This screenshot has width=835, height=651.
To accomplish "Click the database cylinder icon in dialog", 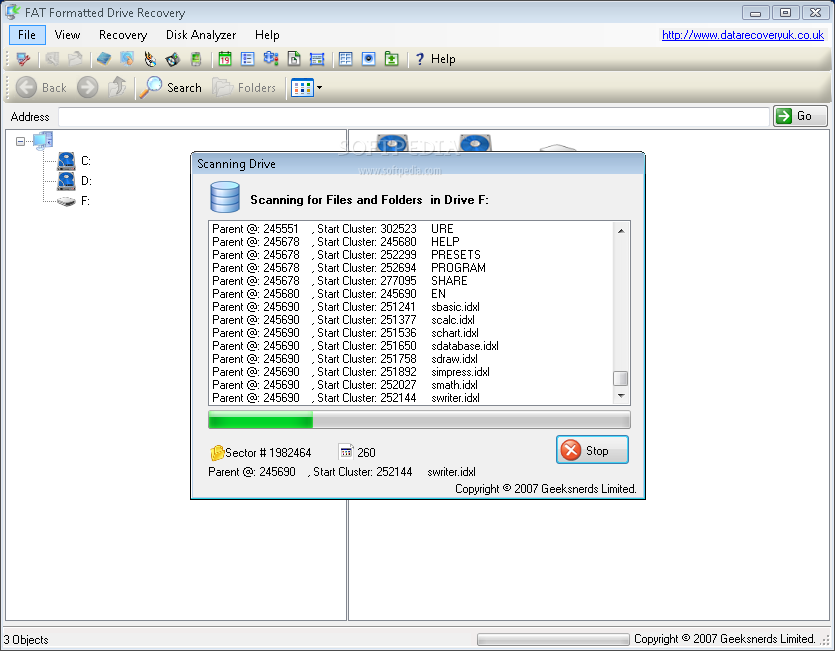I will [225, 197].
